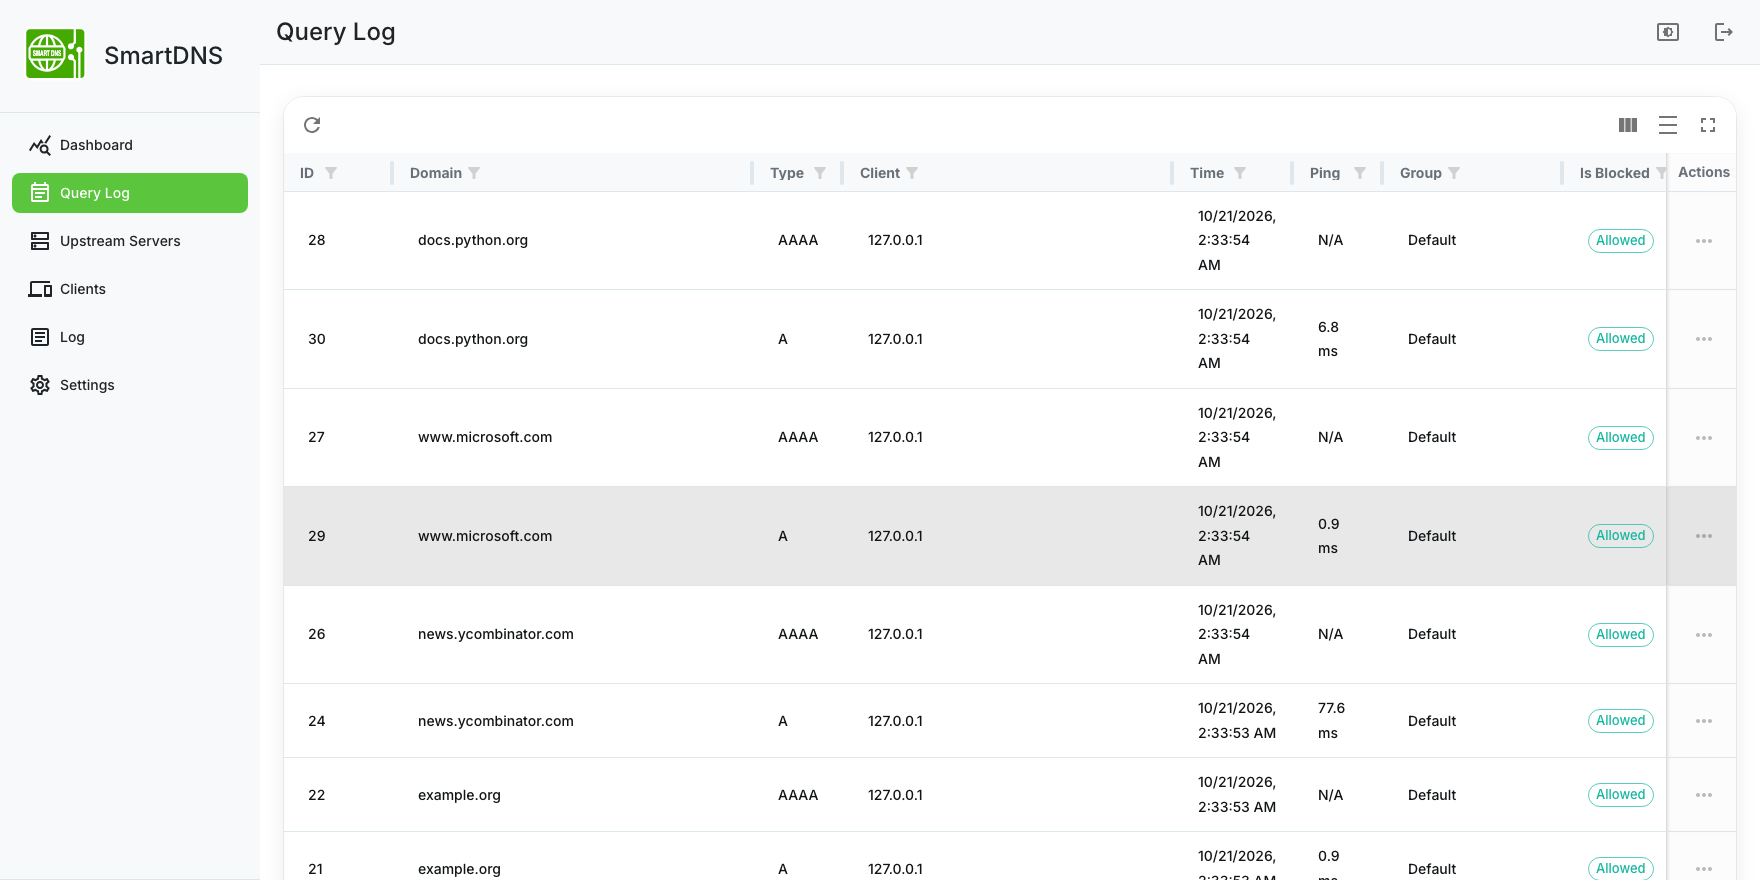Click Allowed badge for row 27
This screenshot has width=1760, height=880.
1620,438
